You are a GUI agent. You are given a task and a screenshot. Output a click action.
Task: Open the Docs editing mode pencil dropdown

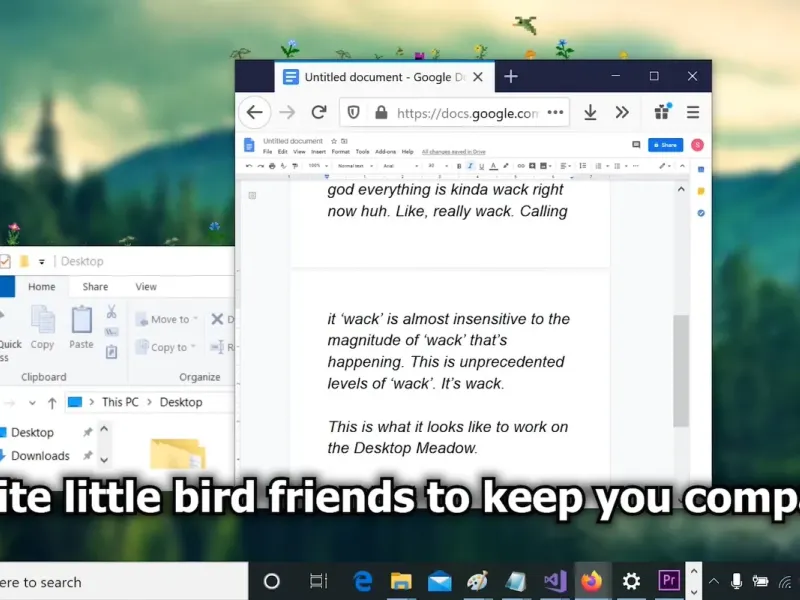[664, 166]
